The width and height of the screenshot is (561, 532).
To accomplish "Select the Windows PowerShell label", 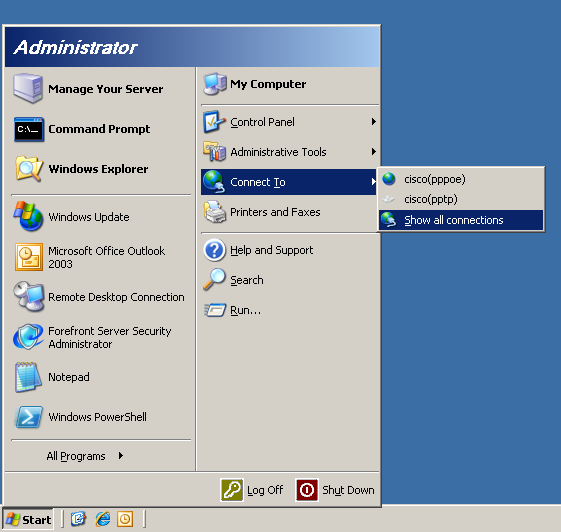I will (x=97, y=417).
